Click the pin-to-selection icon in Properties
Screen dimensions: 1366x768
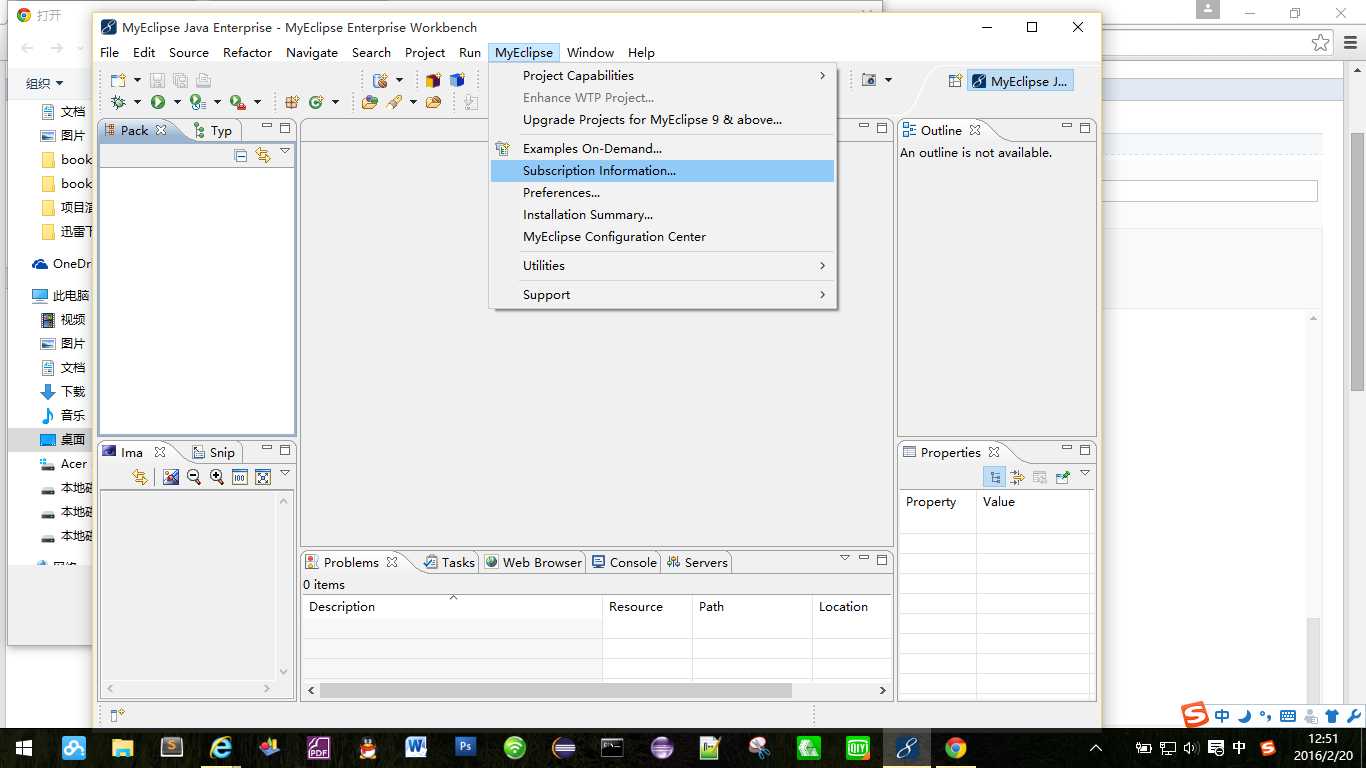coord(1062,477)
